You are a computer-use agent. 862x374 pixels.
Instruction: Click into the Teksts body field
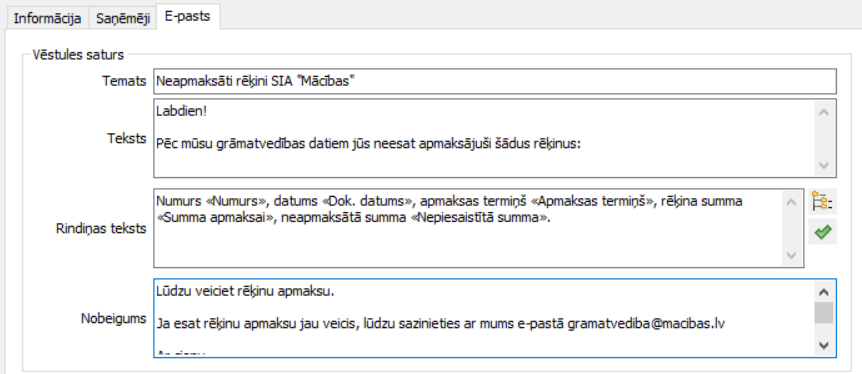point(495,138)
